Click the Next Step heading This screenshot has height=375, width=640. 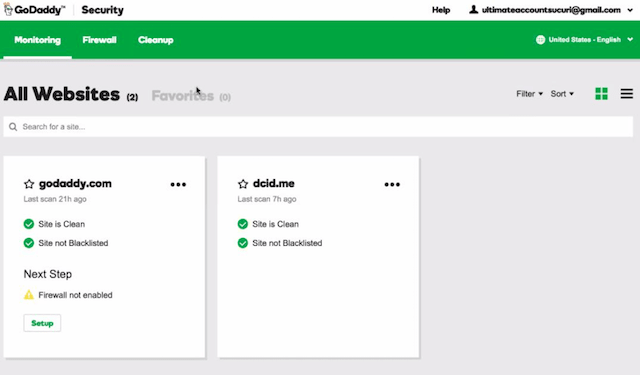pyautogui.click(x=48, y=274)
